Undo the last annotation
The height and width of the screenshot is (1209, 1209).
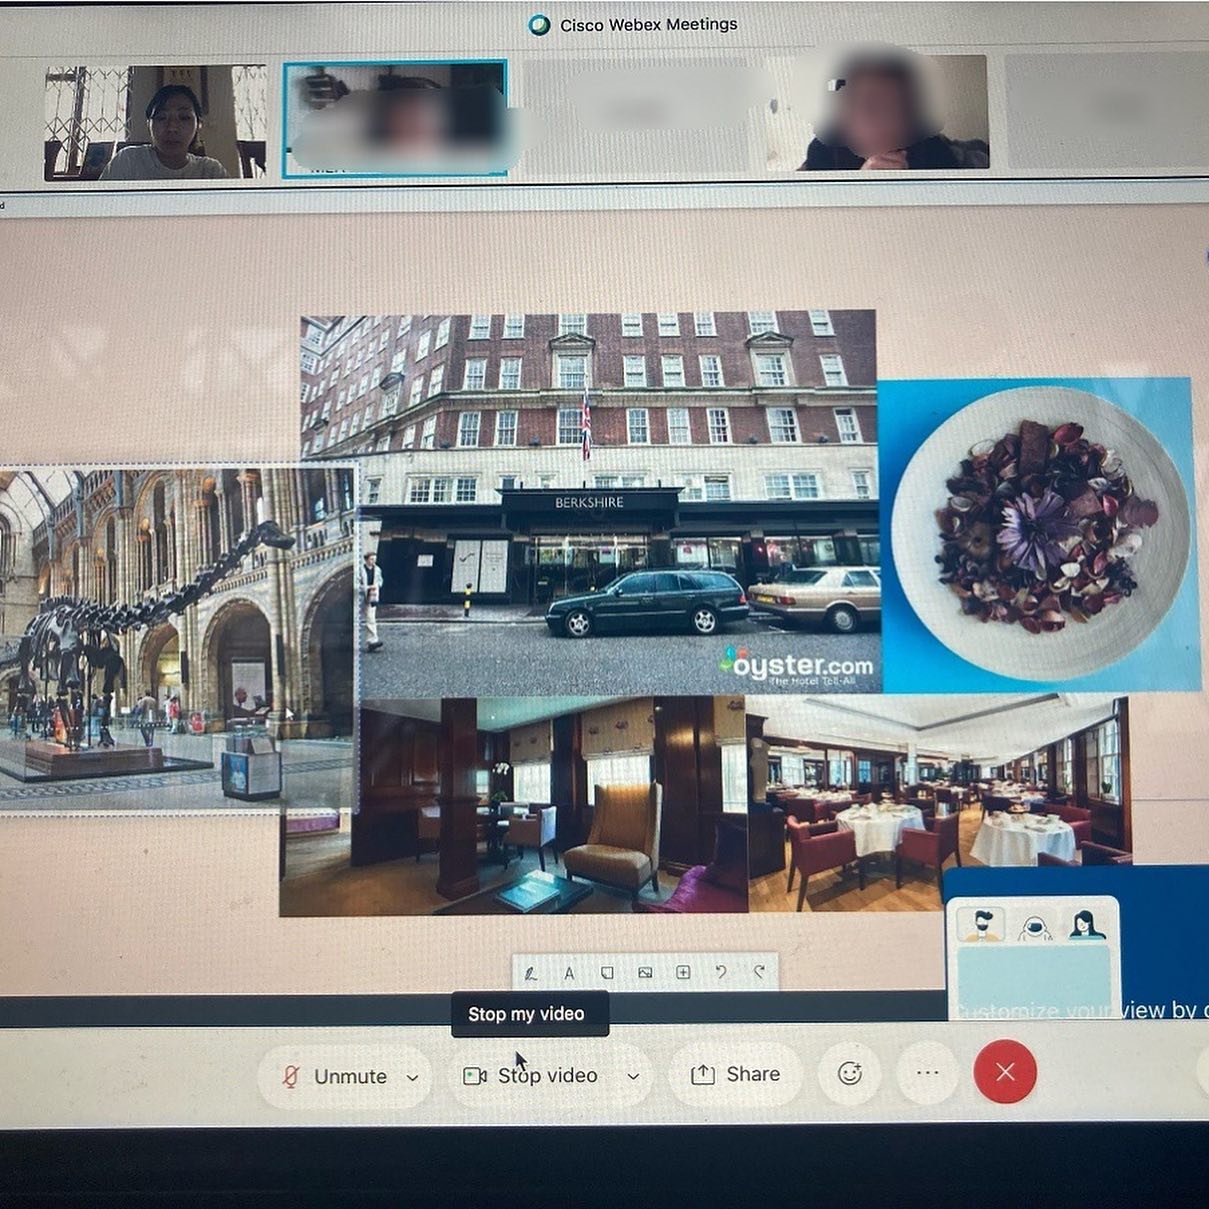tap(721, 972)
